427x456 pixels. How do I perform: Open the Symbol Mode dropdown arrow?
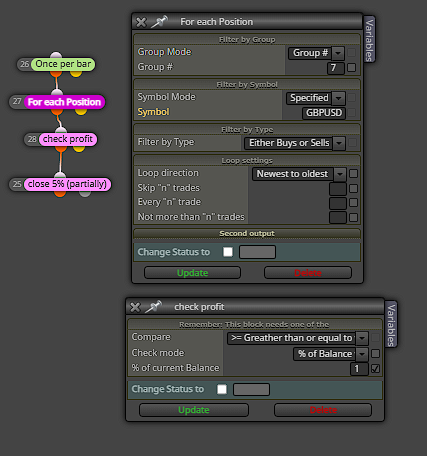point(338,98)
